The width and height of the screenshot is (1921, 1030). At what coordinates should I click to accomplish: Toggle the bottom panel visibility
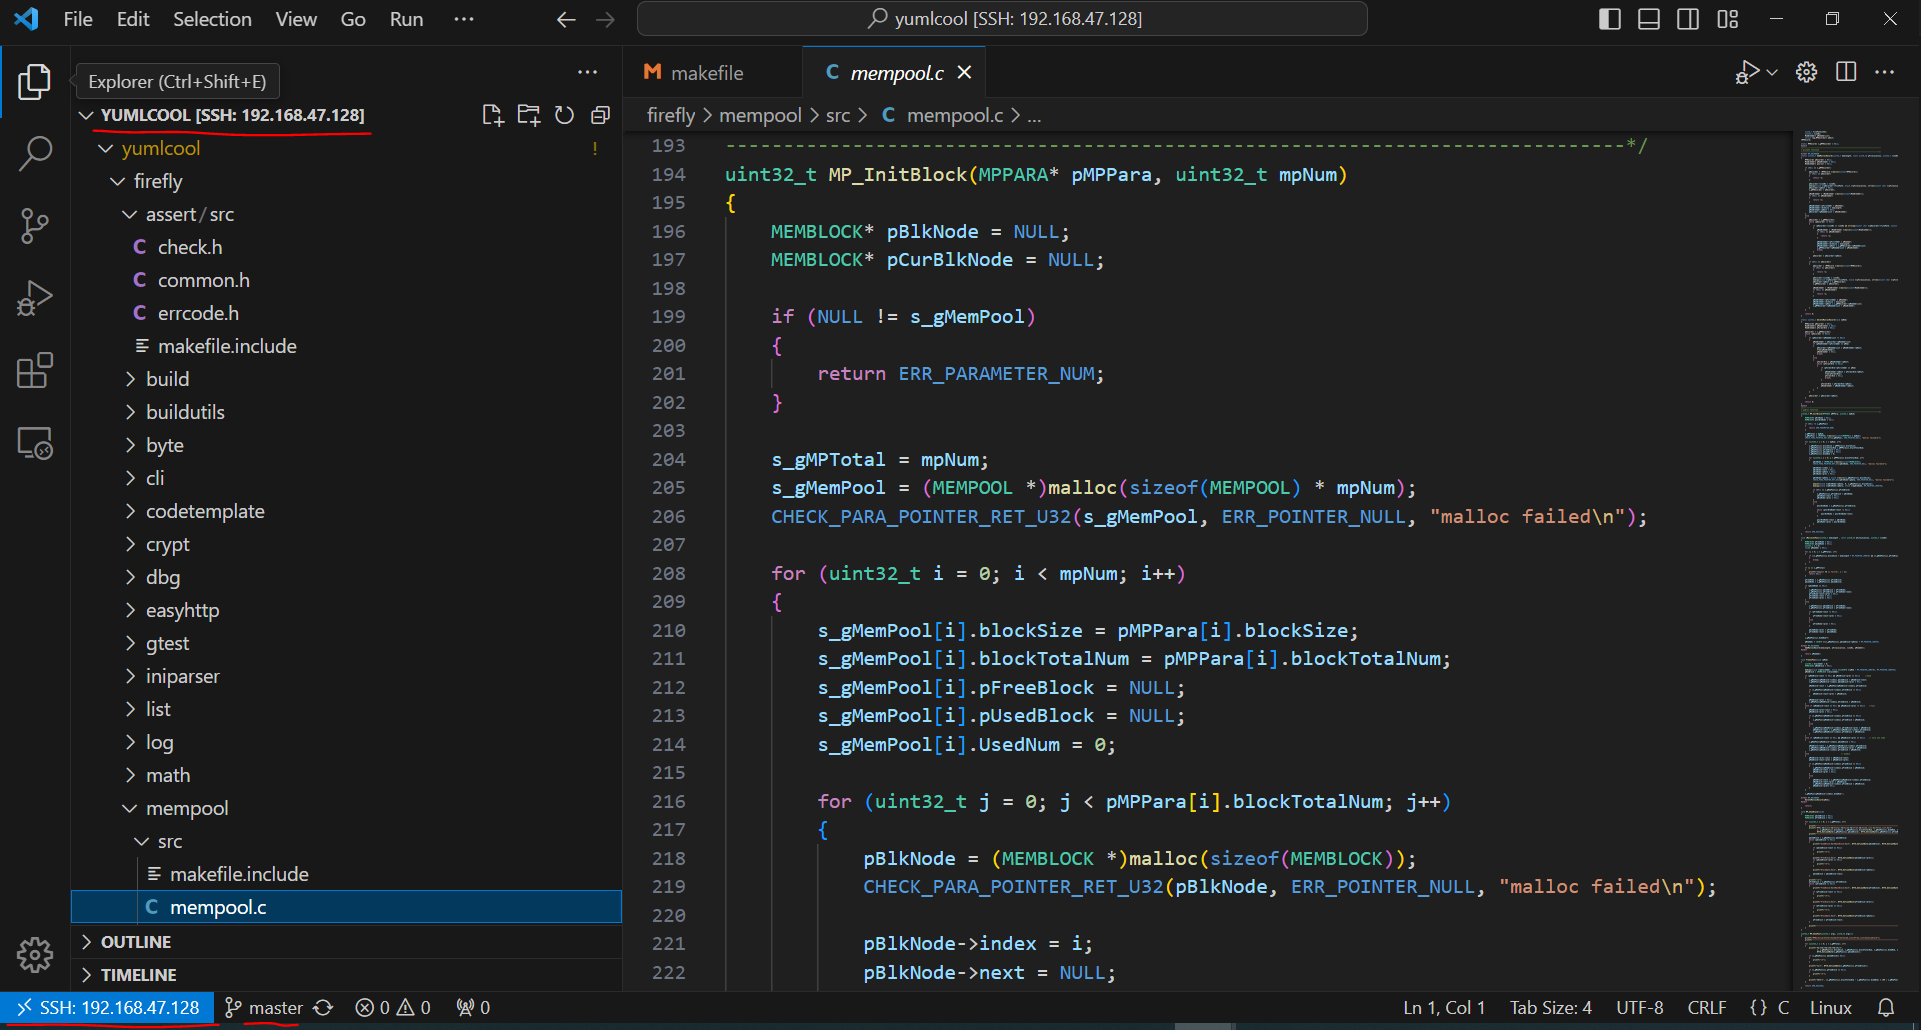(x=1648, y=19)
